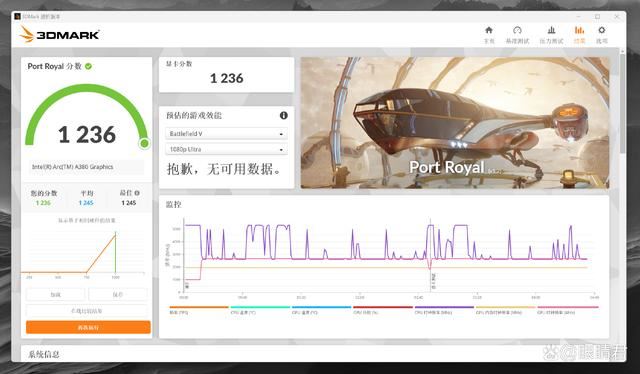Open the Benchmarks tab (speedometer icon)
The image size is (640, 374).
[517, 35]
